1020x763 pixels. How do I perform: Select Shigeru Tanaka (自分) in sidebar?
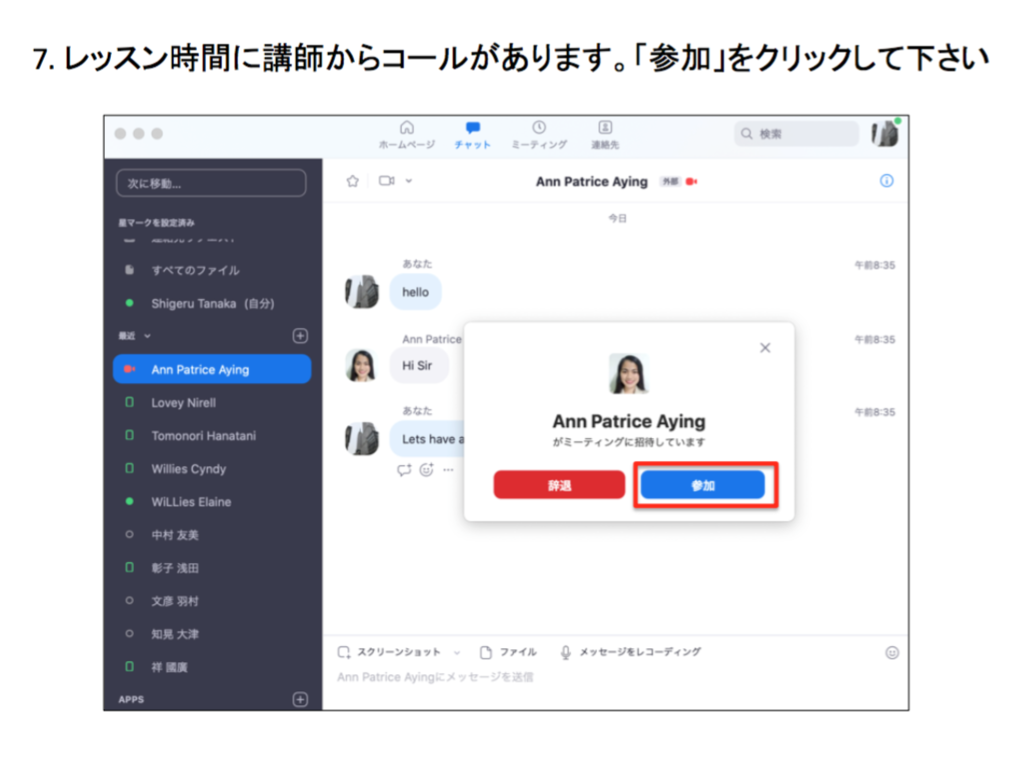pyautogui.click(x=212, y=303)
